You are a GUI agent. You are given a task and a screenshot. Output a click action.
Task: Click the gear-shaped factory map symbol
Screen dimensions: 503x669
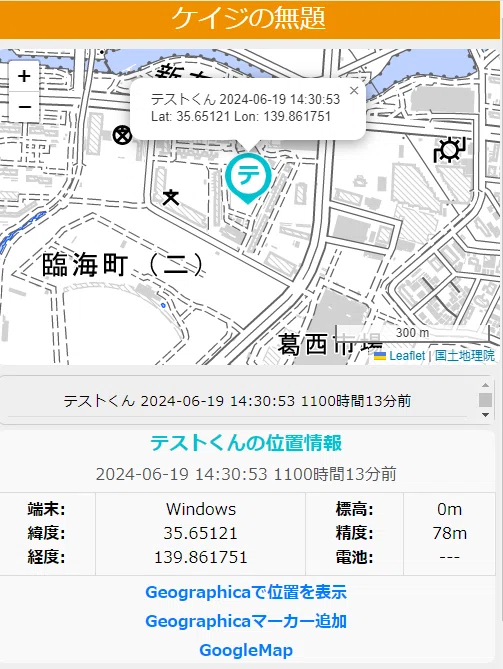pos(449,150)
